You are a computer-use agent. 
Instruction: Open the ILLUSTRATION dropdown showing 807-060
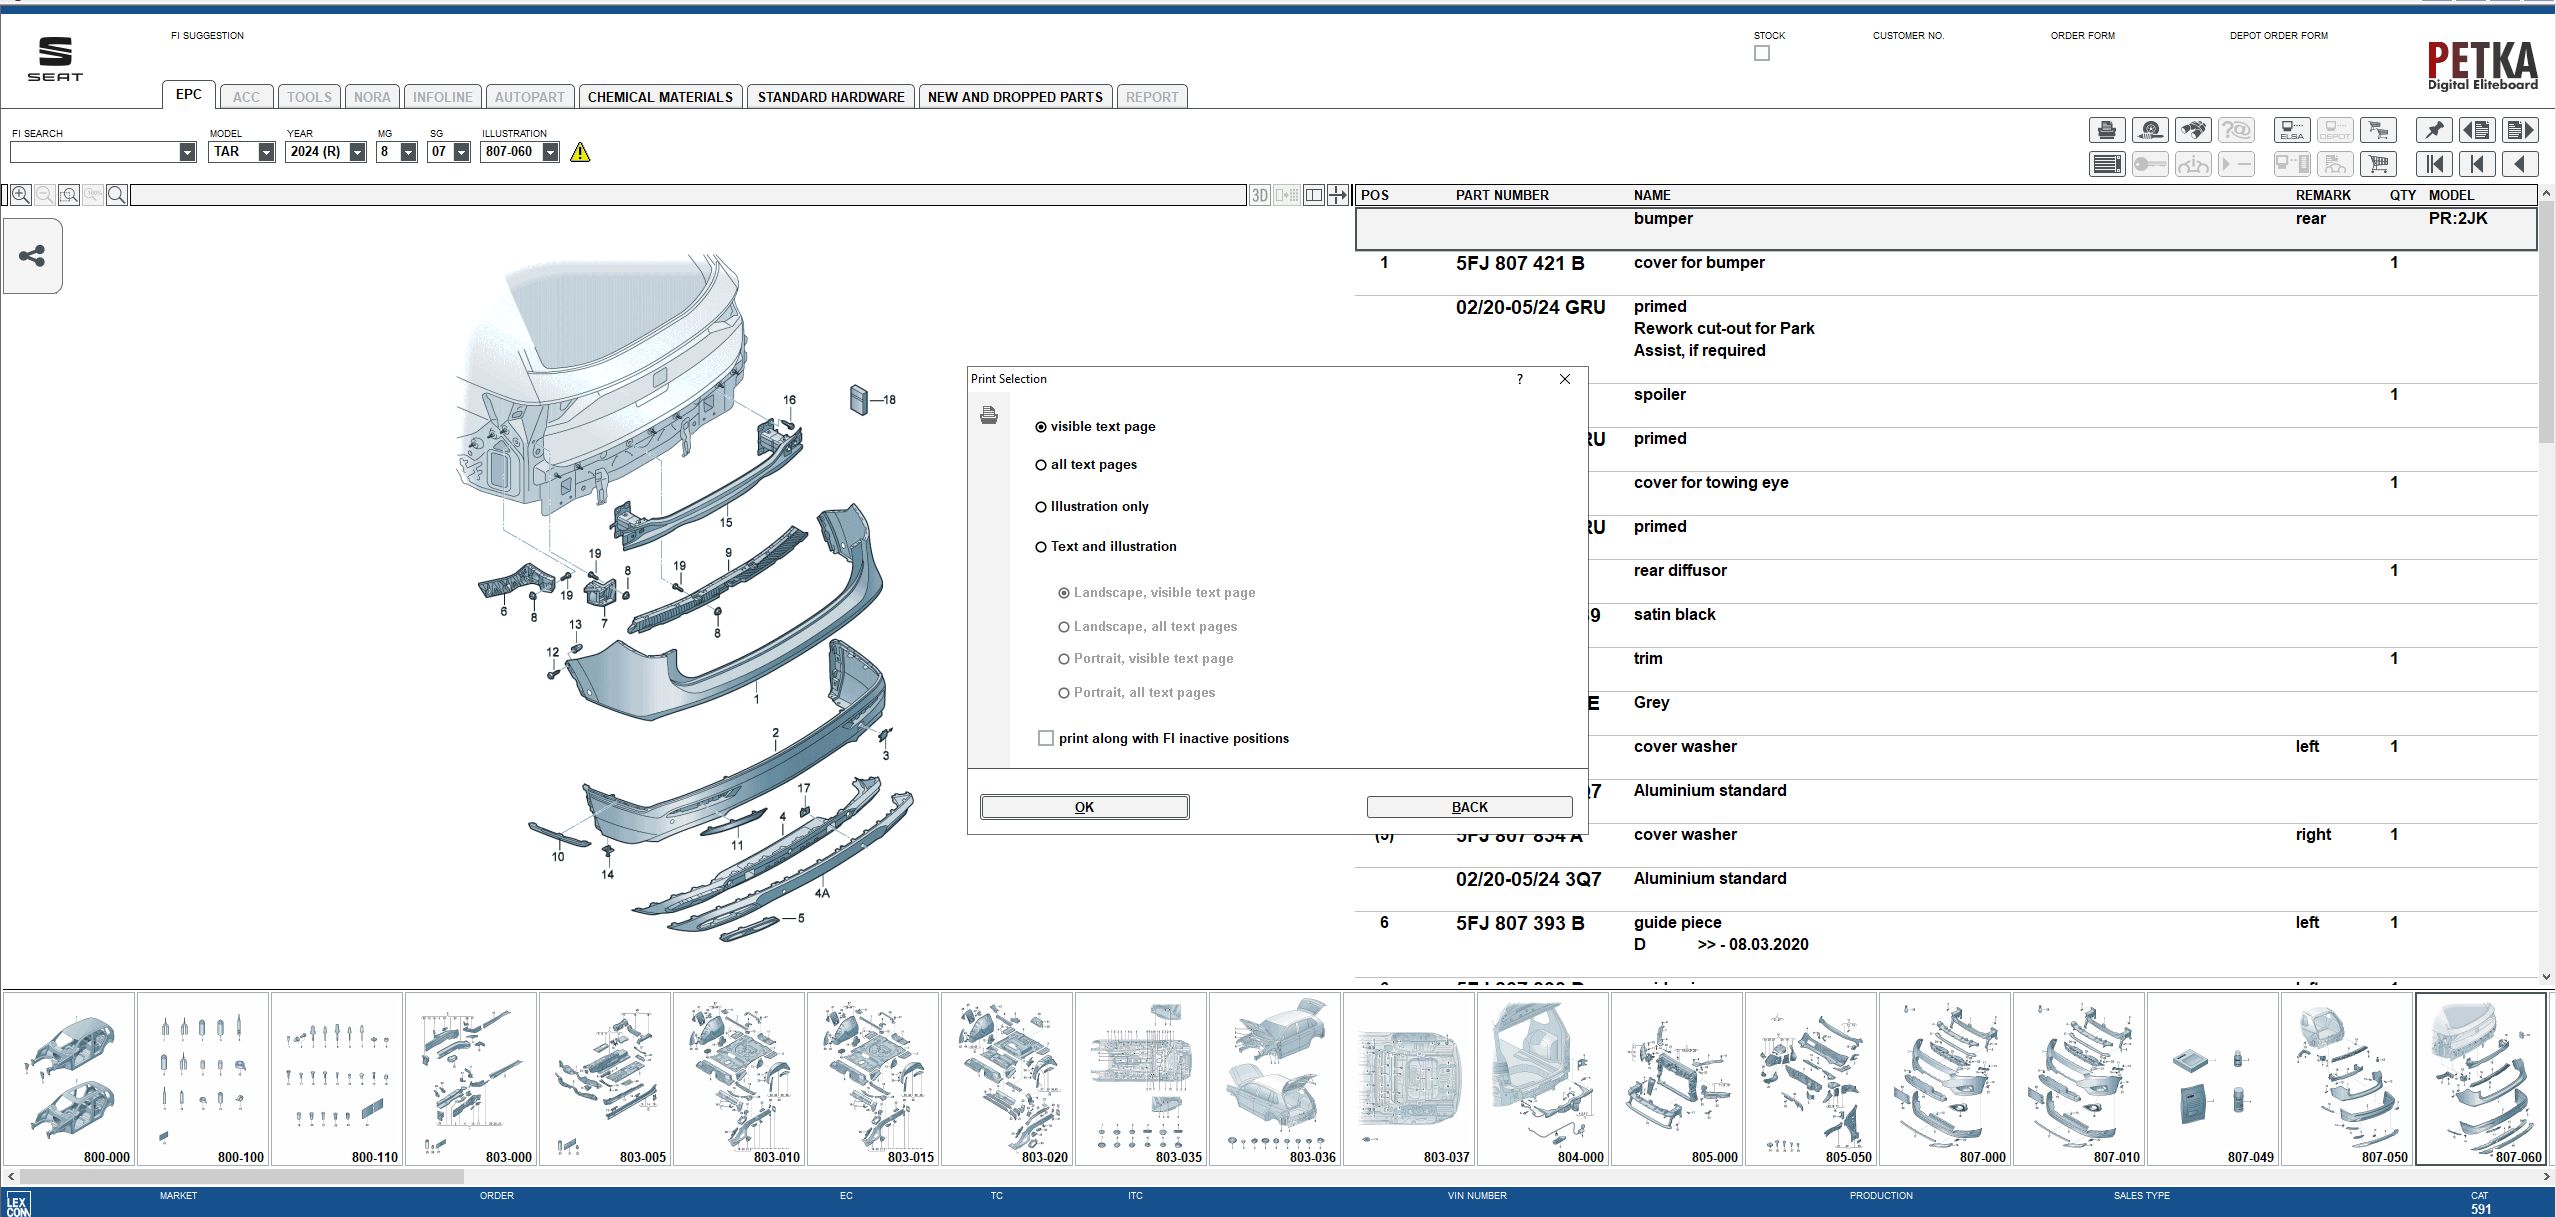[551, 152]
